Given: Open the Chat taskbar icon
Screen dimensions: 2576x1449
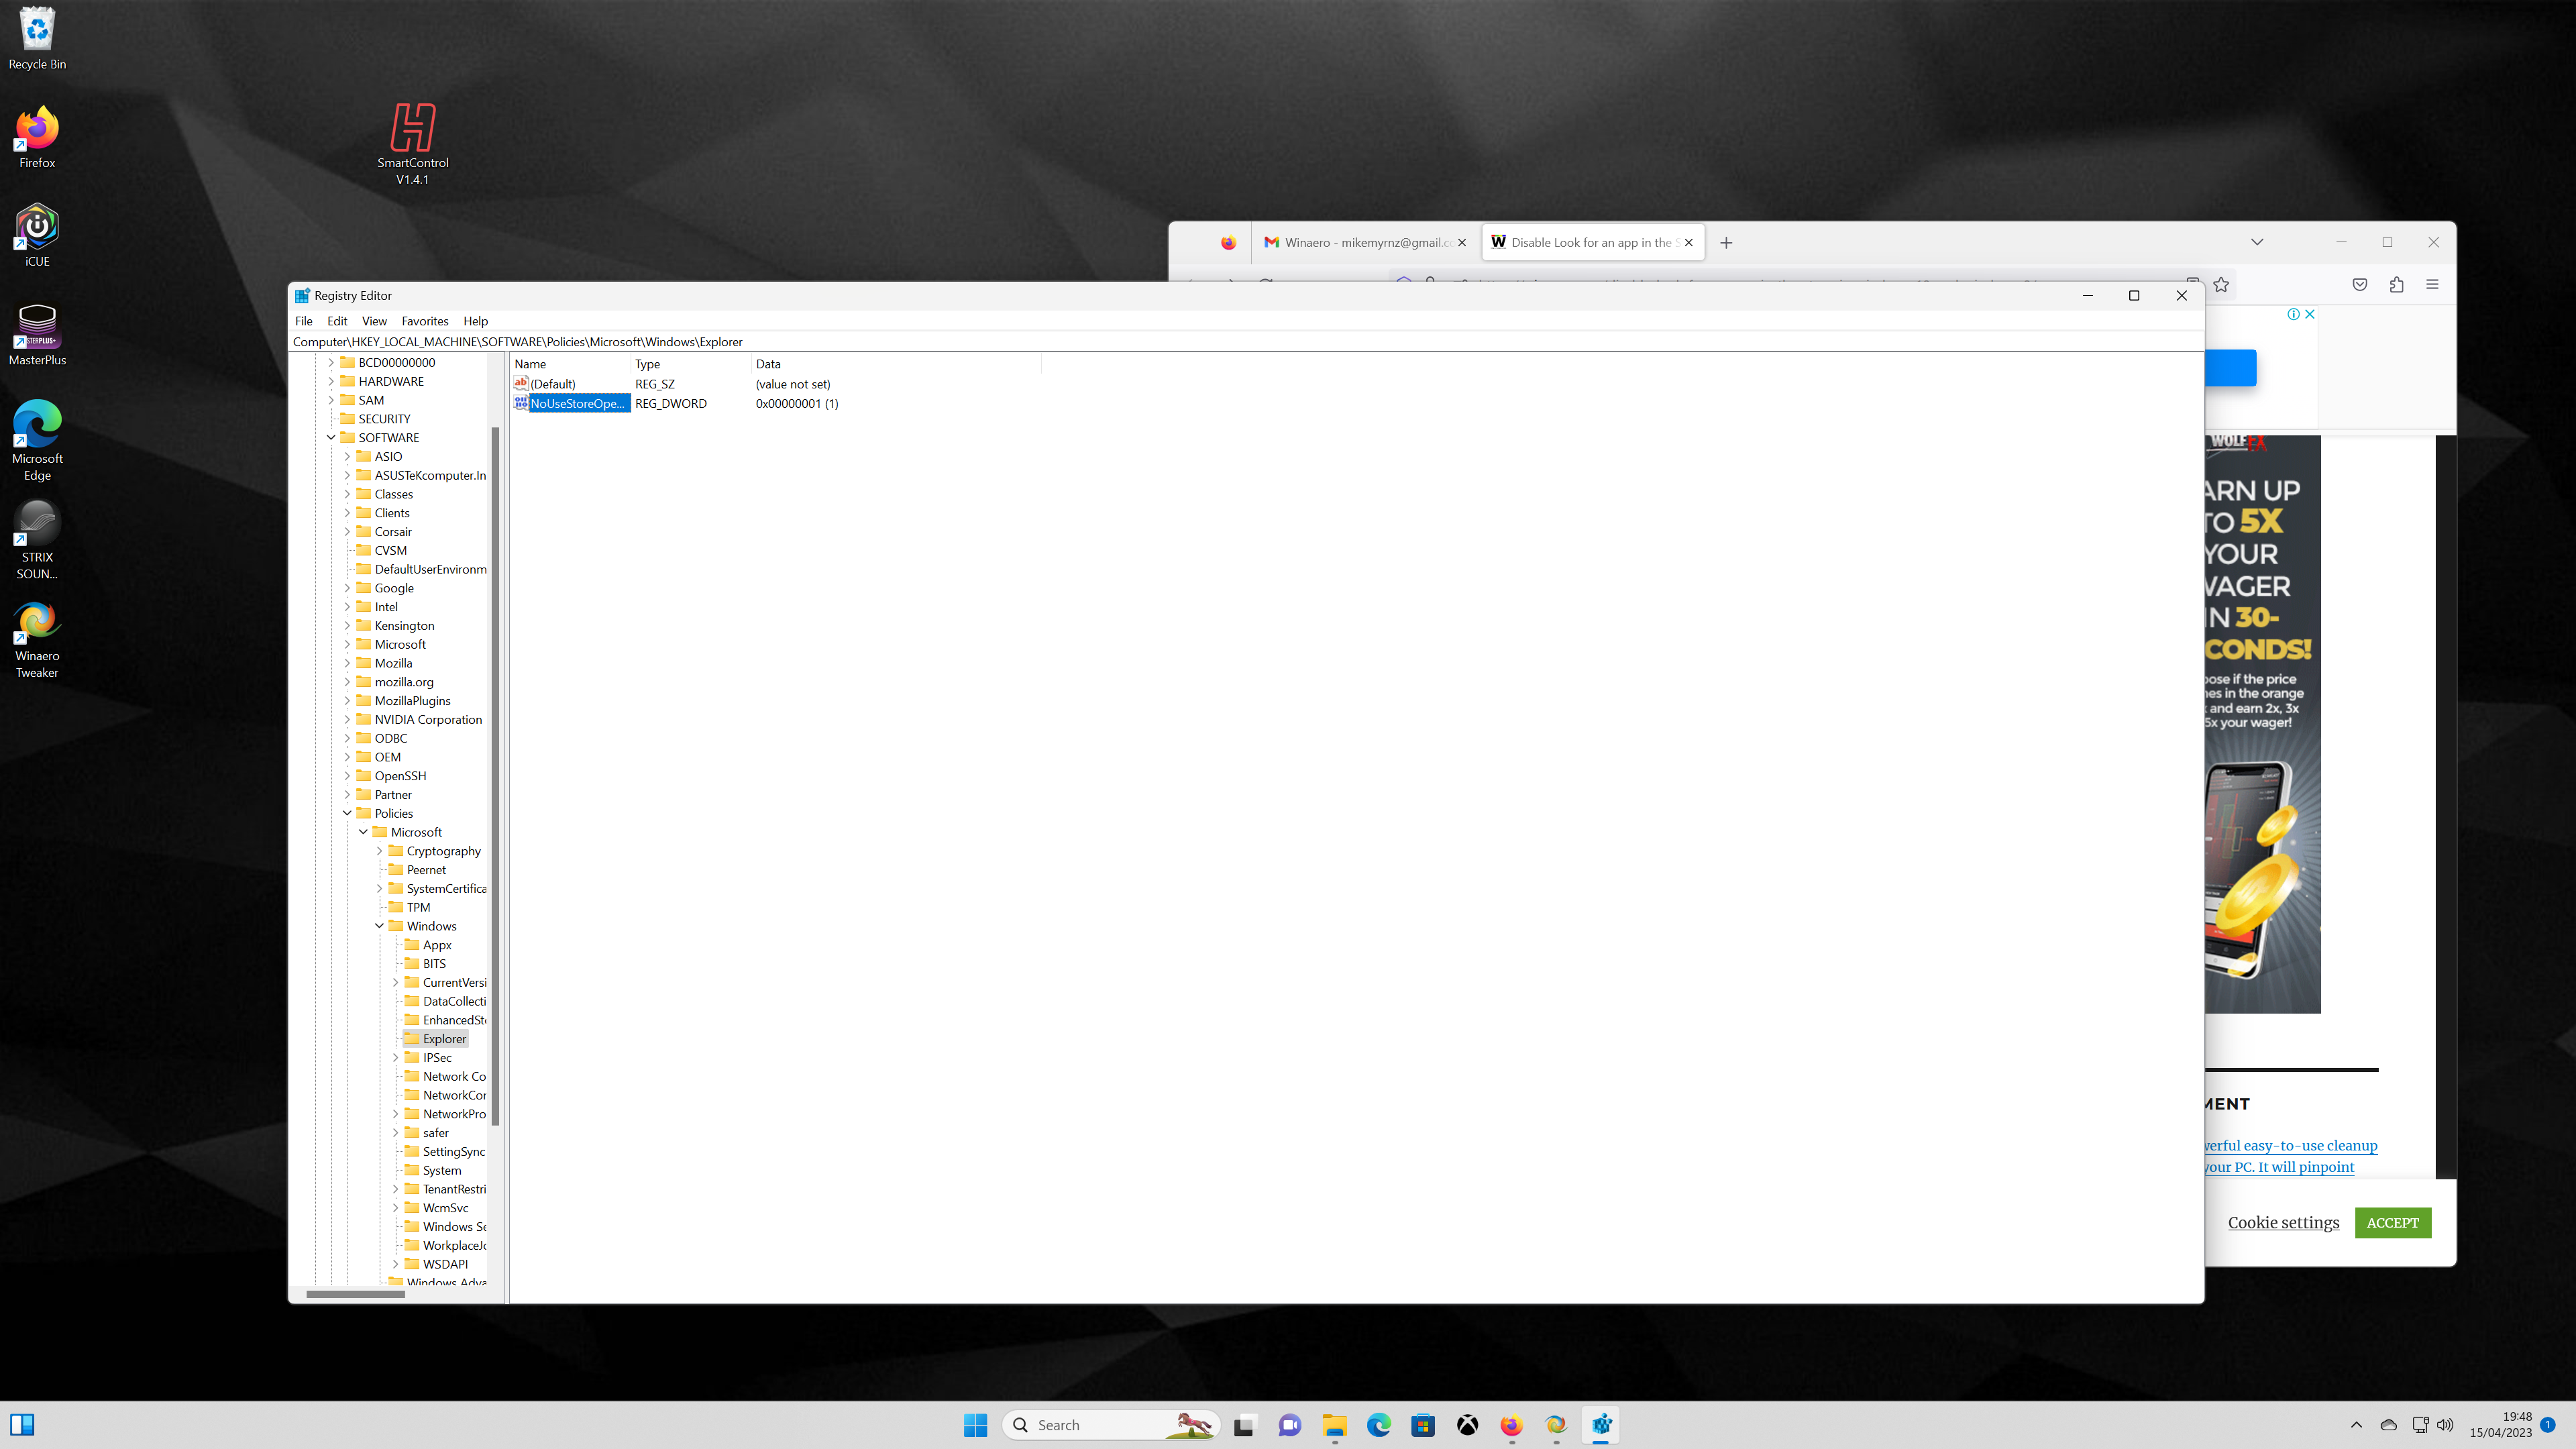Looking at the screenshot, I should 1289,1425.
